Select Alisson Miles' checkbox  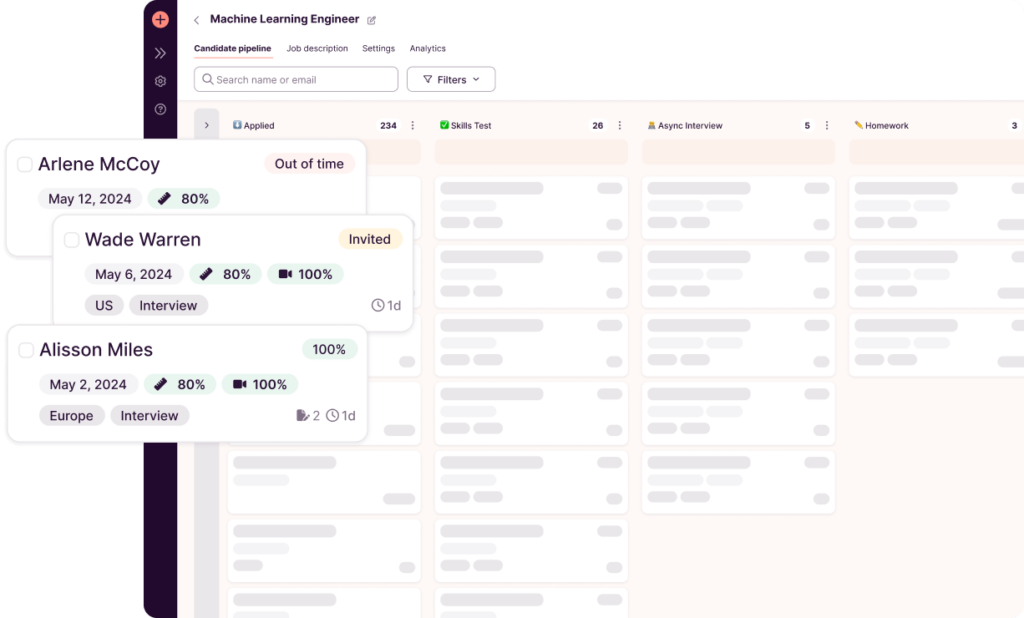pos(25,349)
